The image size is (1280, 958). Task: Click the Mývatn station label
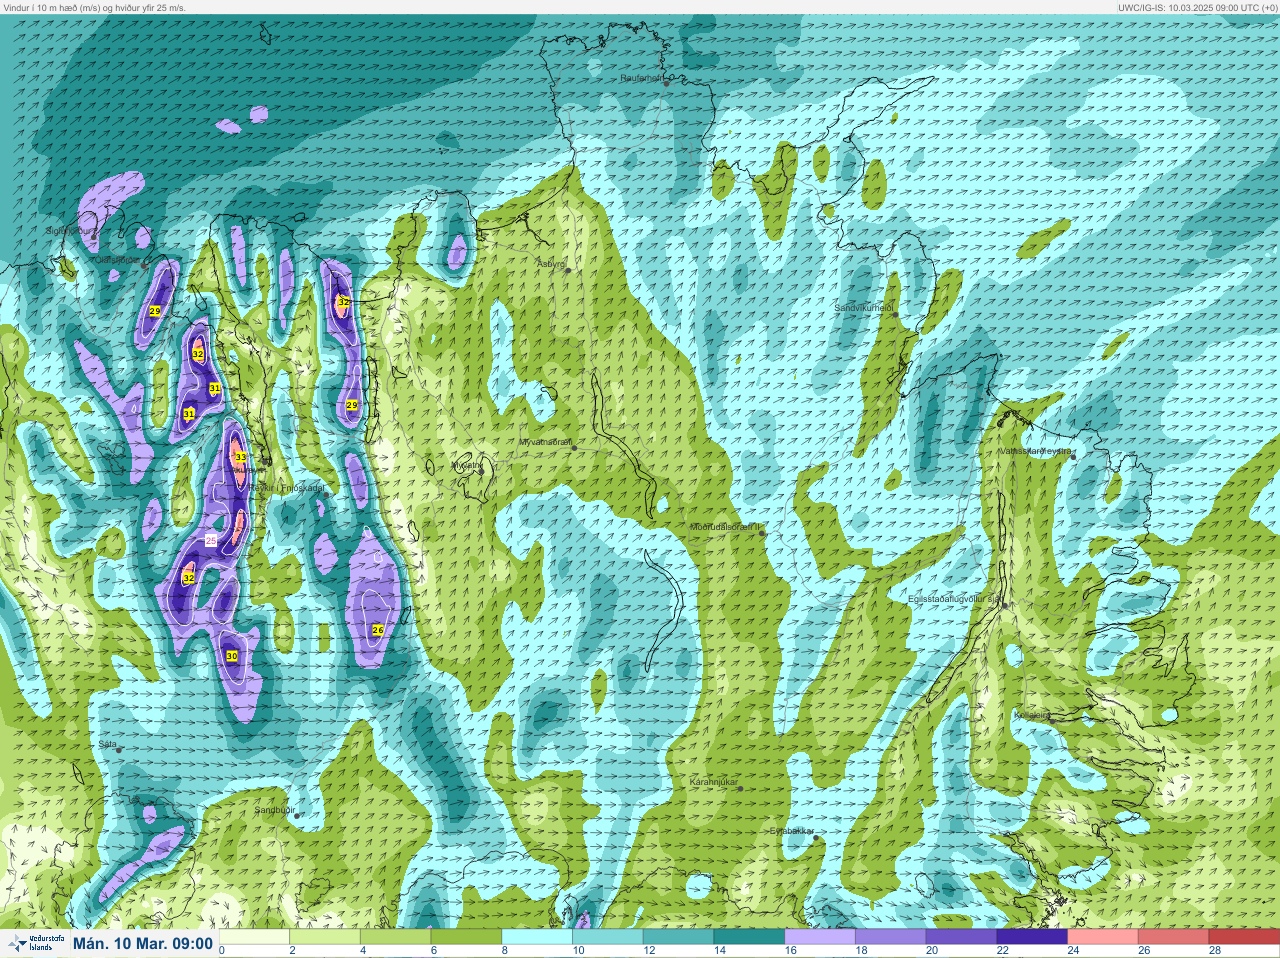466,465
